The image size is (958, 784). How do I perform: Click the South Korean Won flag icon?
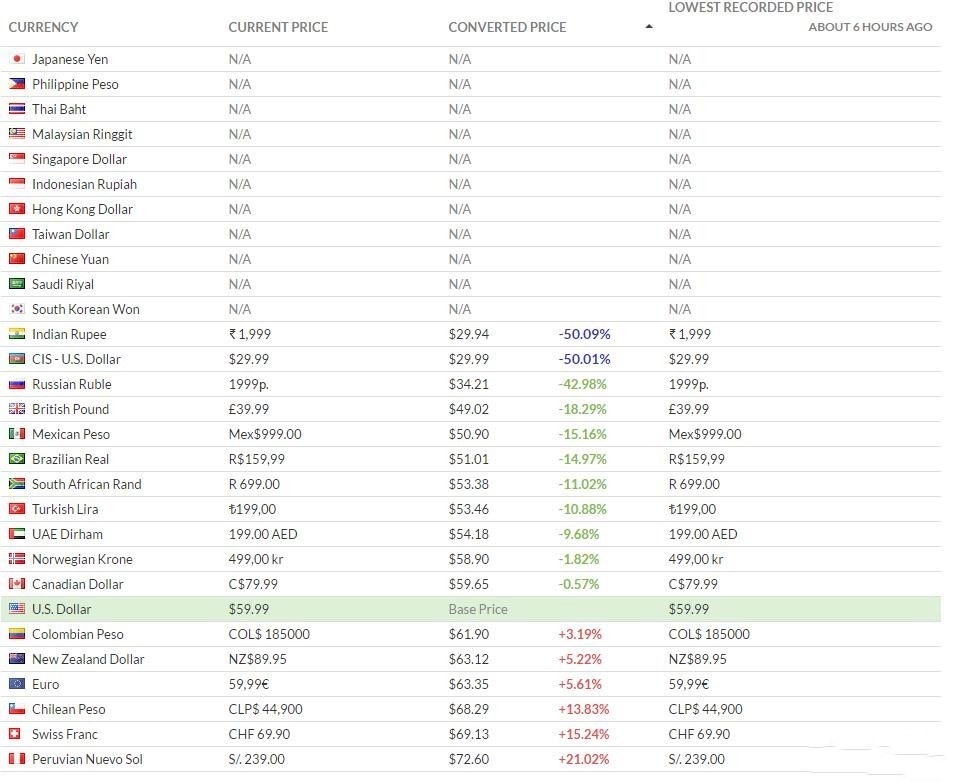point(16,309)
